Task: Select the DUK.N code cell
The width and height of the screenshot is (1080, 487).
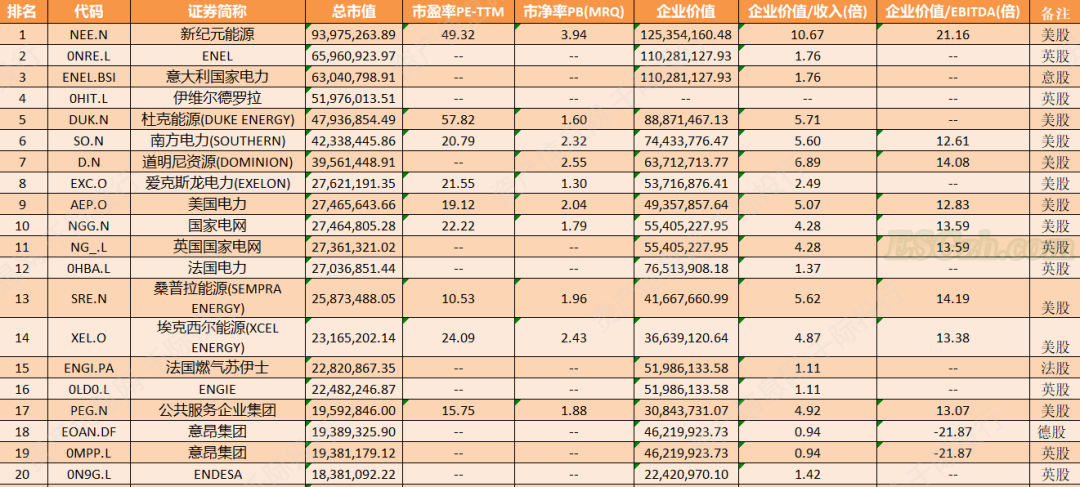Action: 88,119
